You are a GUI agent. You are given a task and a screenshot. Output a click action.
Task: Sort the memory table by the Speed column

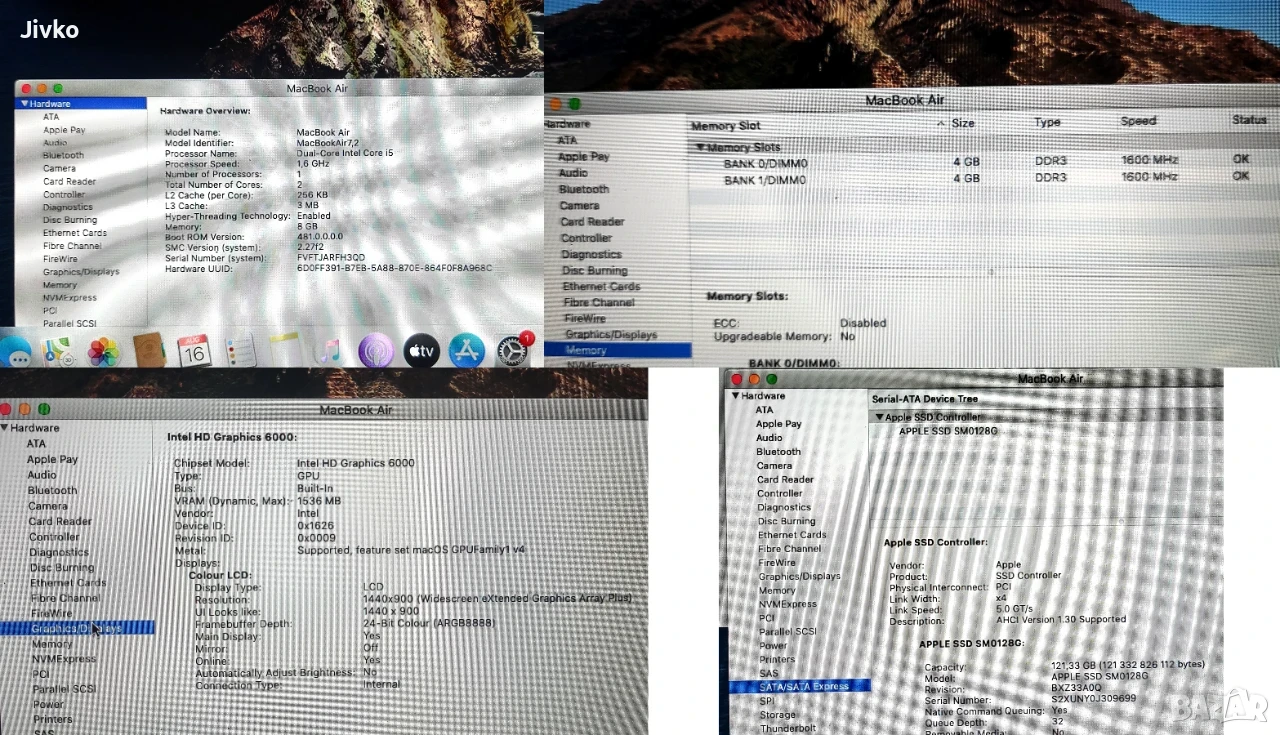click(x=1138, y=121)
